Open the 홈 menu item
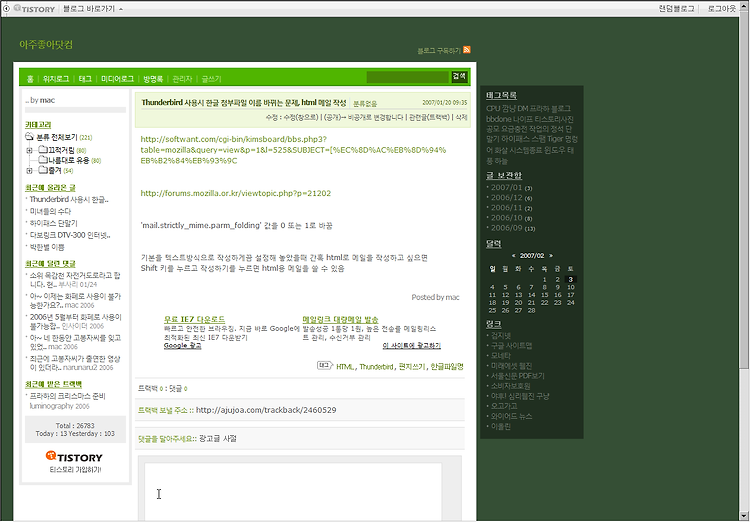This screenshot has height=522, width=750. point(30,79)
